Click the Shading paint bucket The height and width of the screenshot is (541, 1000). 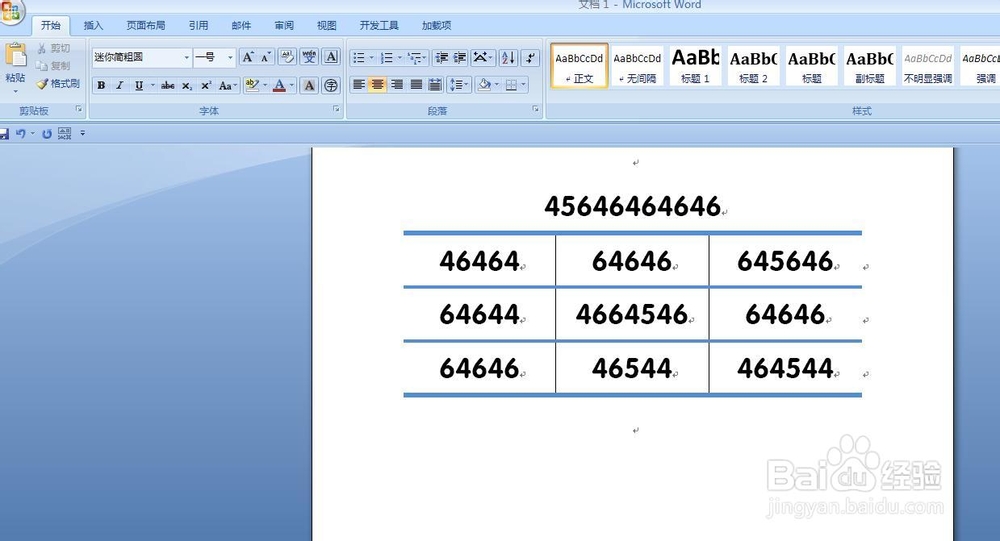pyautogui.click(x=484, y=85)
